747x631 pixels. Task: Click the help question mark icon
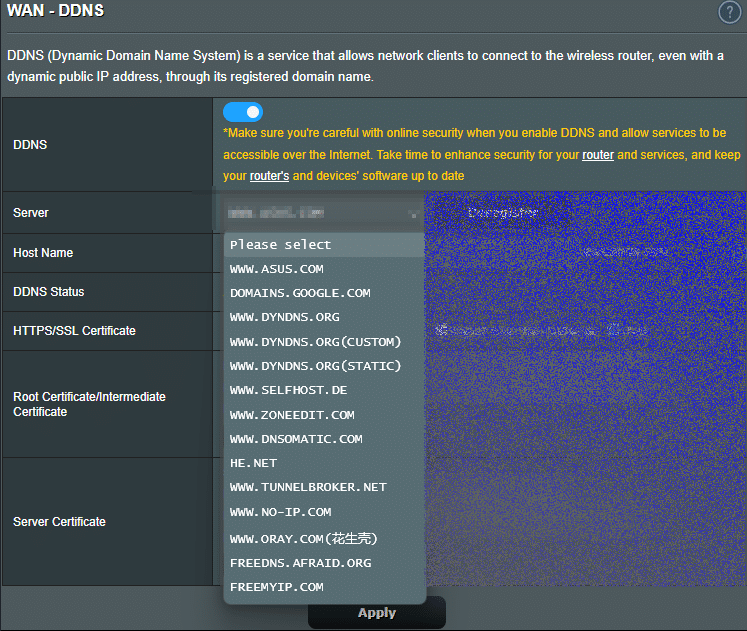click(x=729, y=12)
